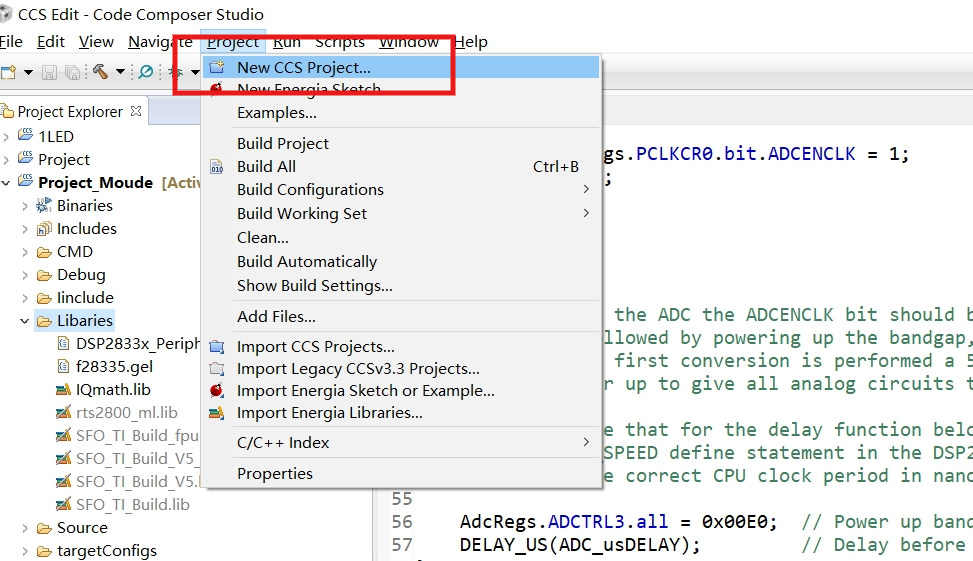
Task: Click the Binaries folder icon
Action: (43, 205)
